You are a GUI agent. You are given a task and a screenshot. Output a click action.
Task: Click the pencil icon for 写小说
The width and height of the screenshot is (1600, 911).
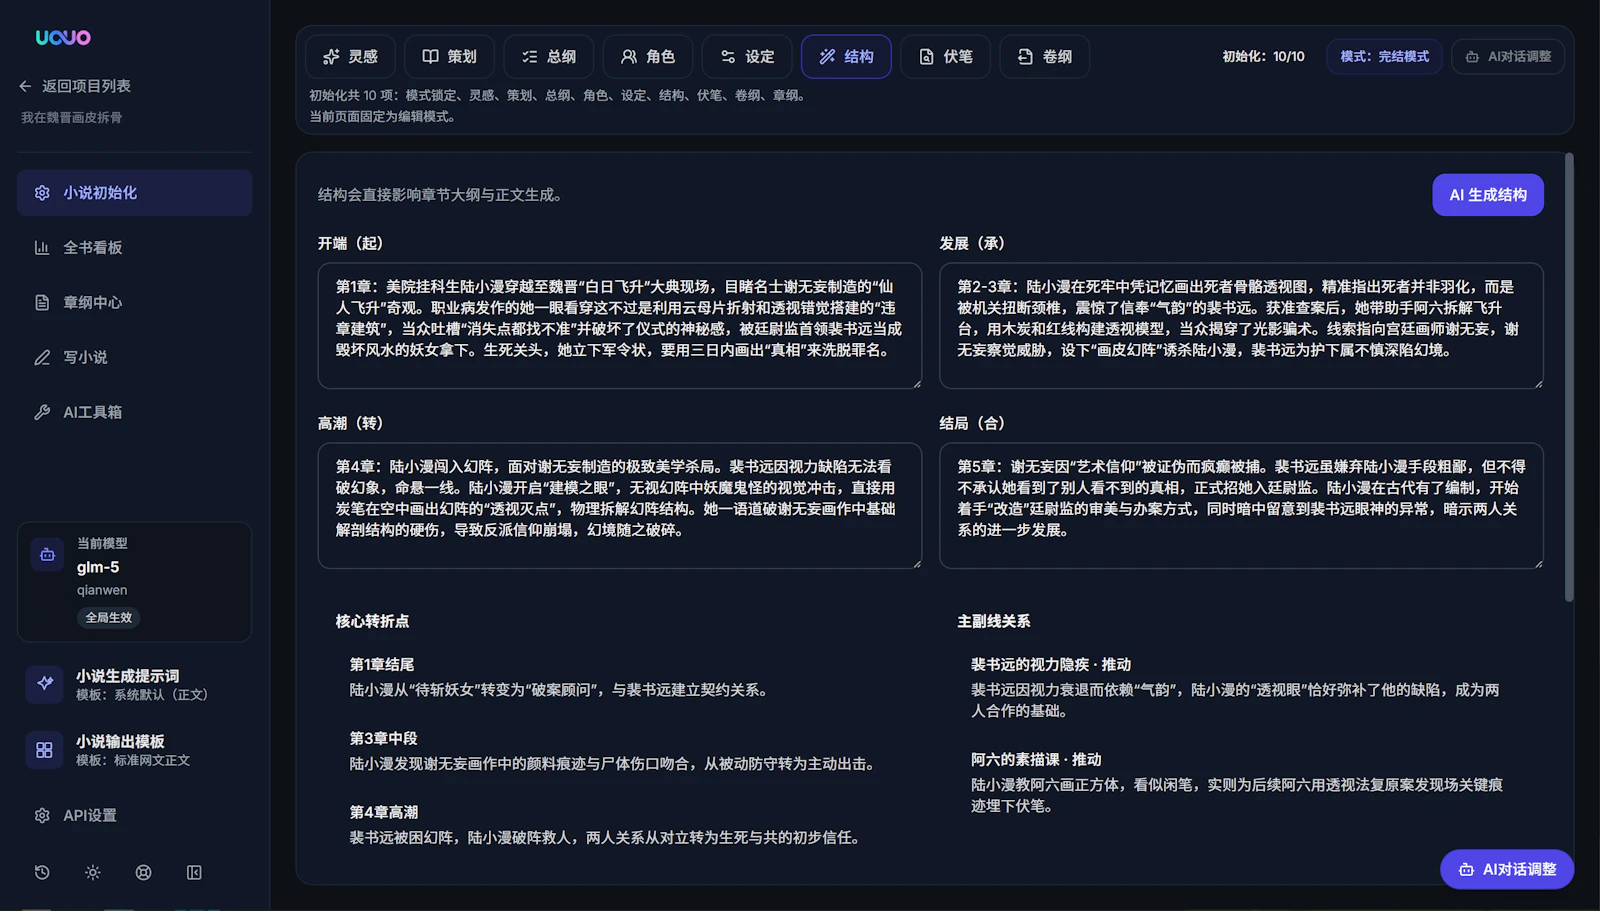(x=42, y=358)
